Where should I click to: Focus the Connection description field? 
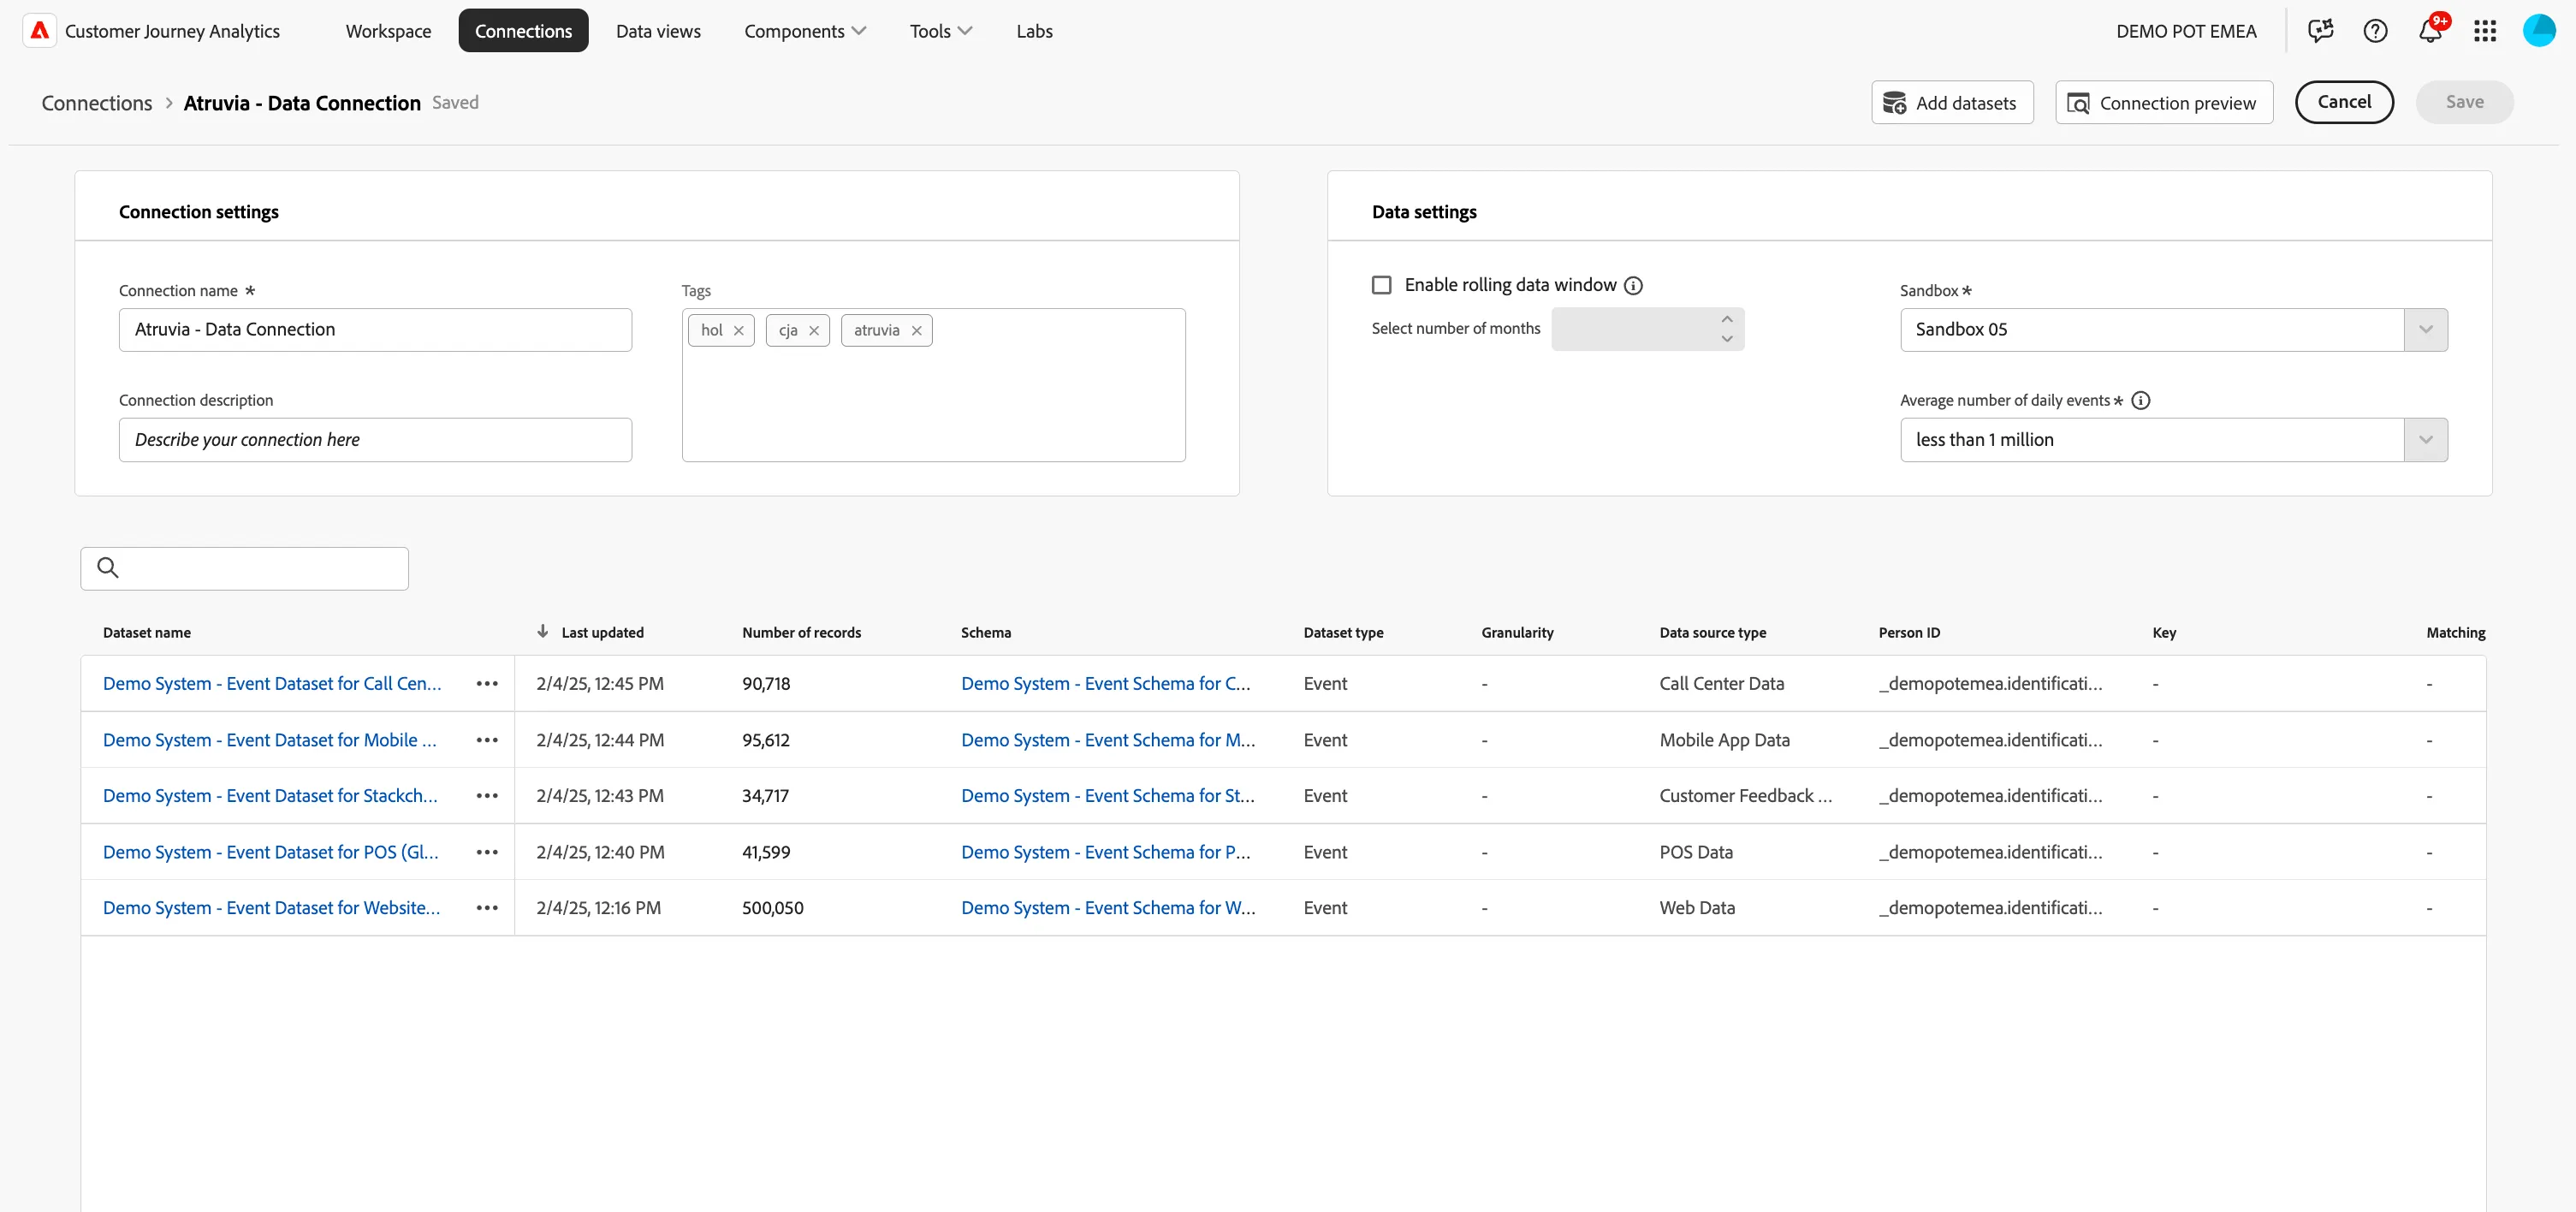pyautogui.click(x=375, y=440)
